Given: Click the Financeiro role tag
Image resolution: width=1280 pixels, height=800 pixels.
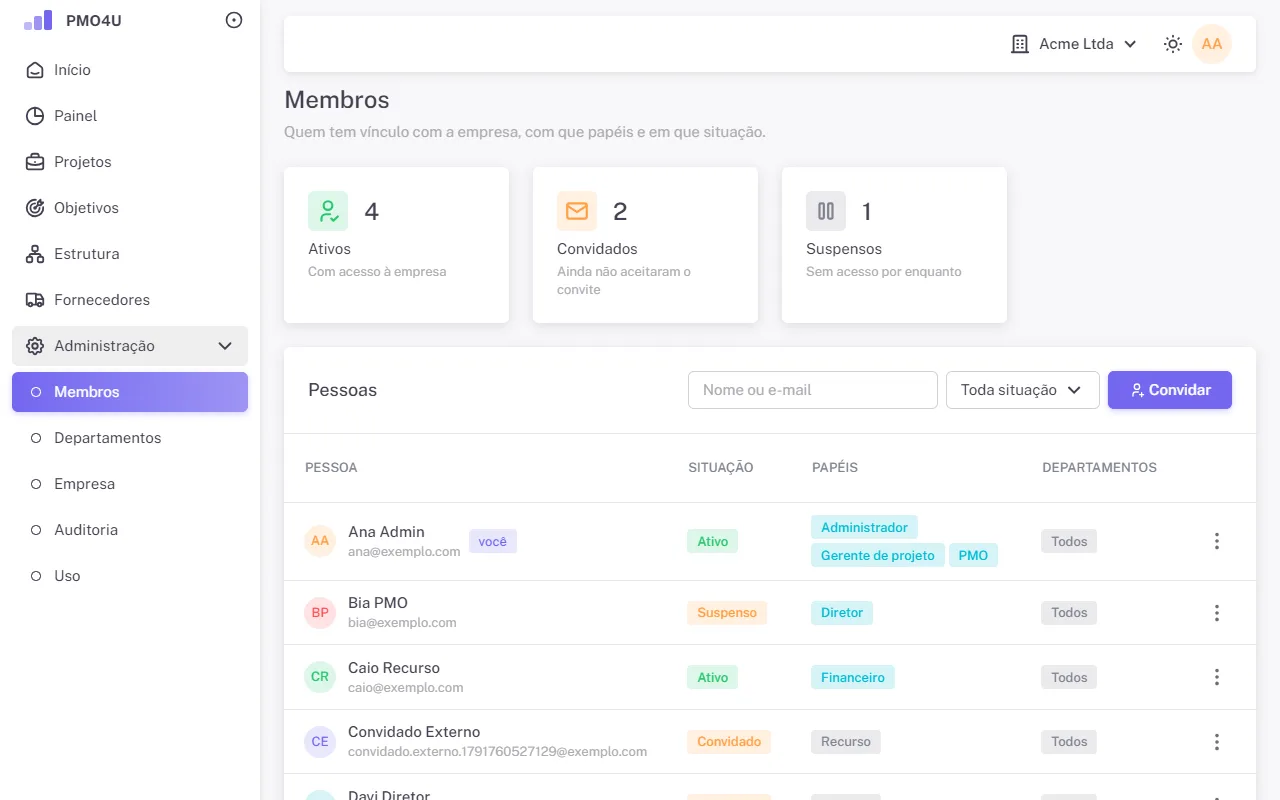Looking at the screenshot, I should coord(853,677).
